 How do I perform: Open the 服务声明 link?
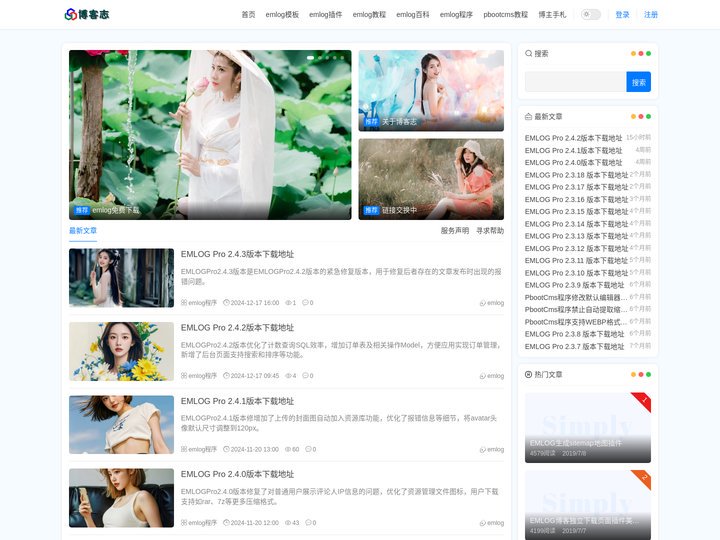coord(455,231)
